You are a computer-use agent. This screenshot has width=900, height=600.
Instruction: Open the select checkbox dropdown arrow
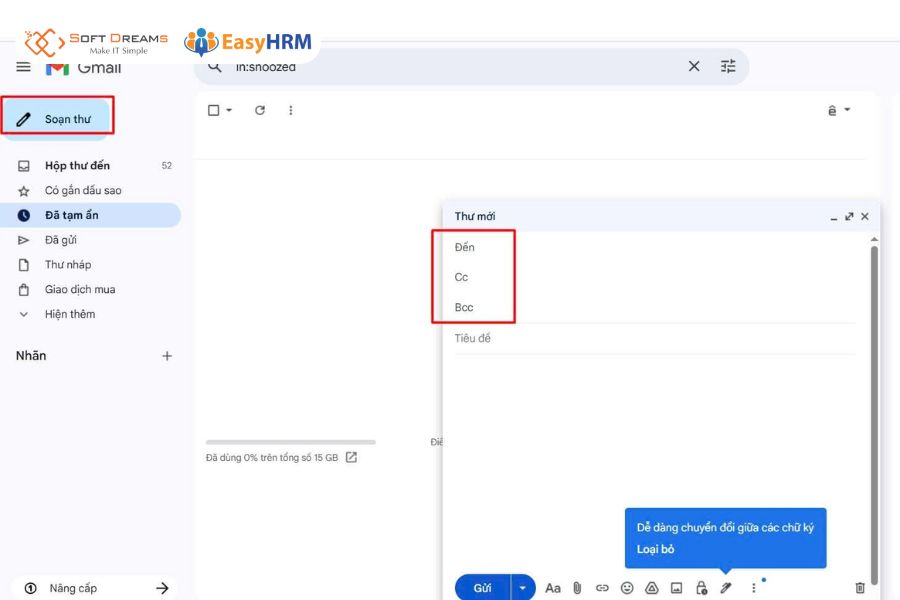tap(229, 110)
